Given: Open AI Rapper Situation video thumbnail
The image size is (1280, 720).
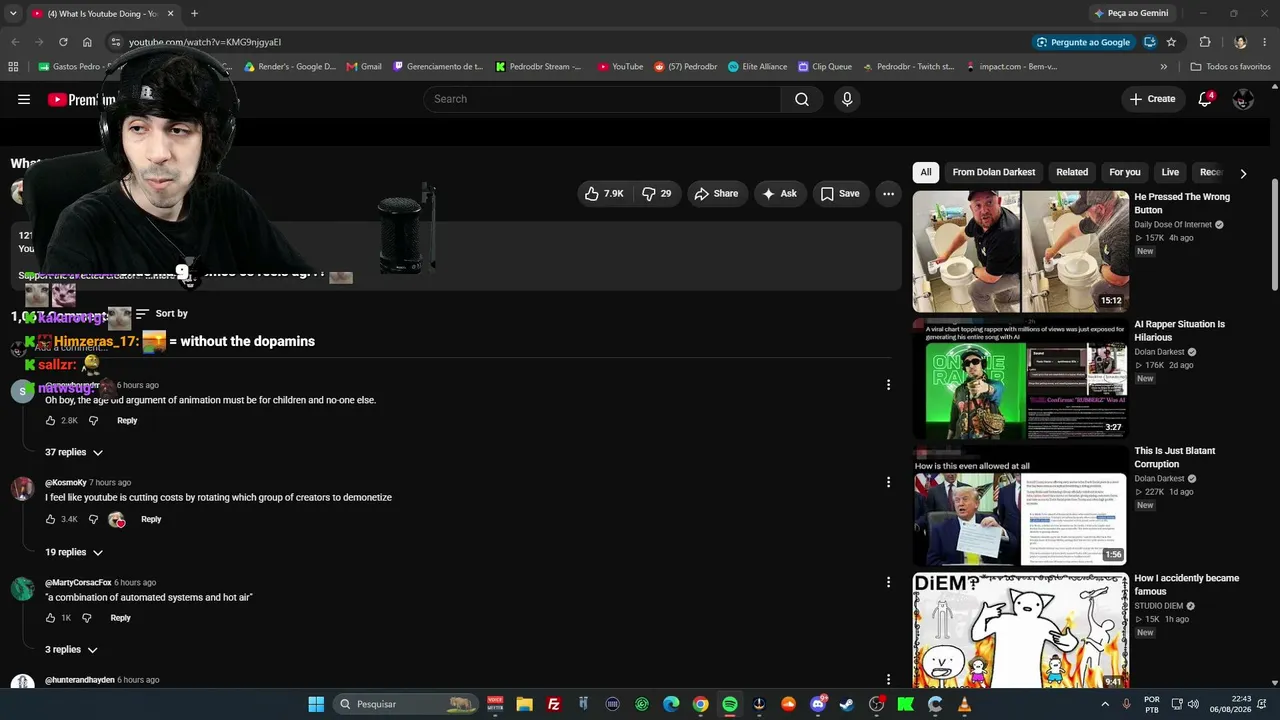Looking at the screenshot, I should 1021,380.
